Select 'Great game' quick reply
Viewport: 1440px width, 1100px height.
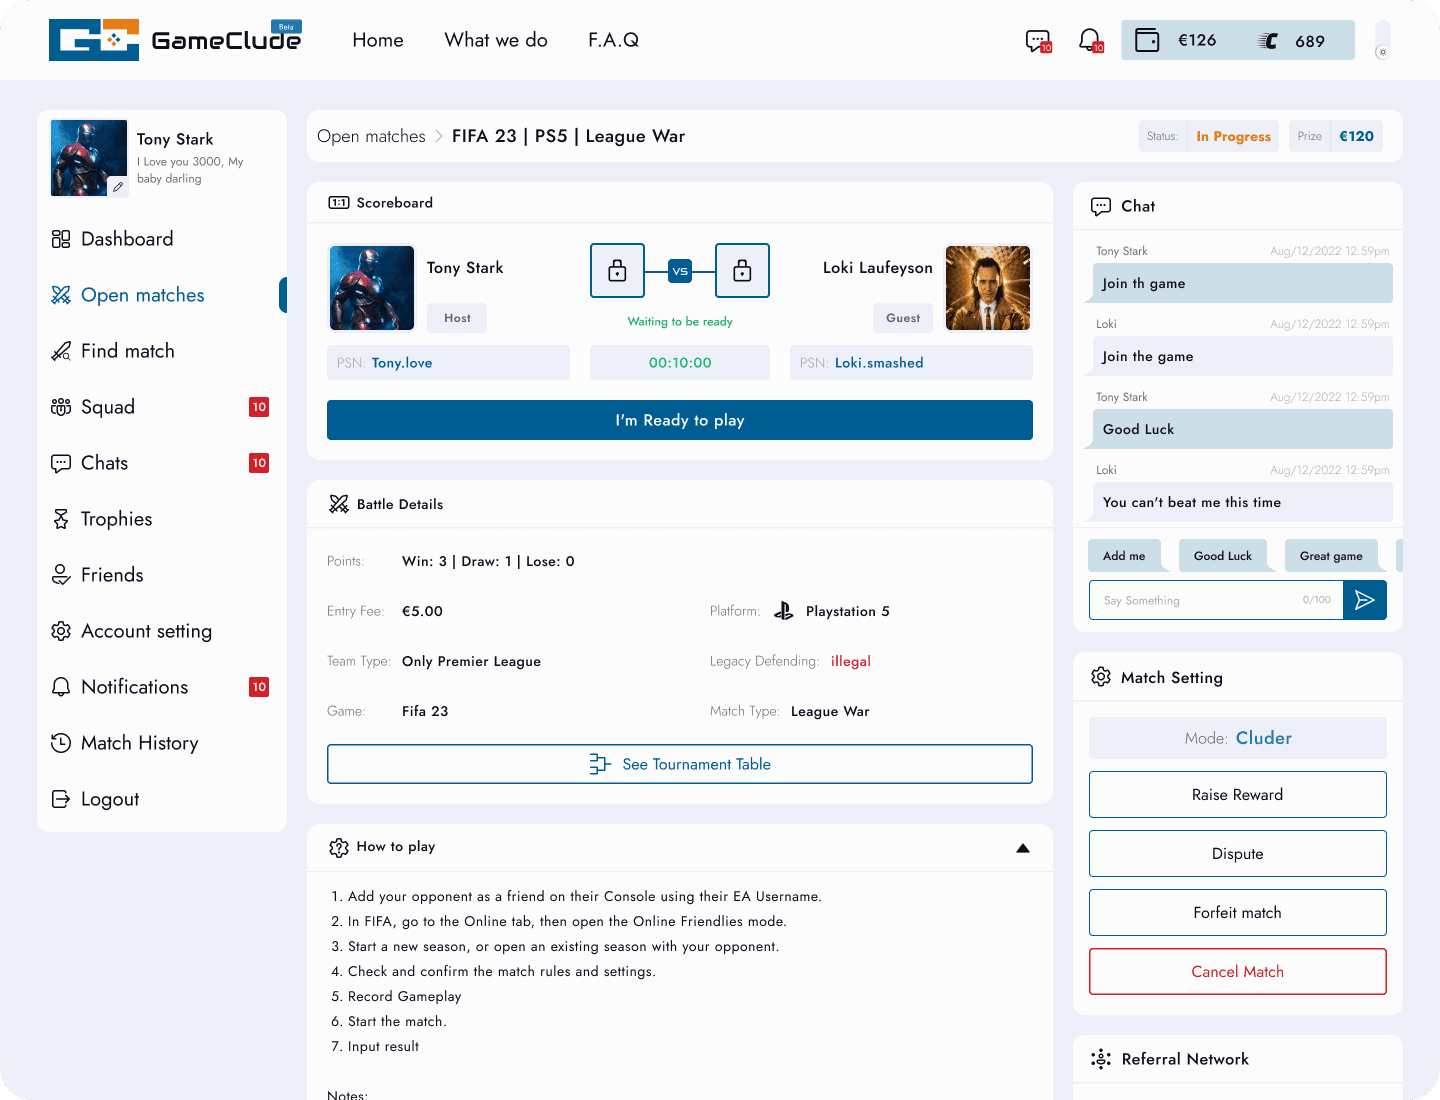pyautogui.click(x=1331, y=556)
